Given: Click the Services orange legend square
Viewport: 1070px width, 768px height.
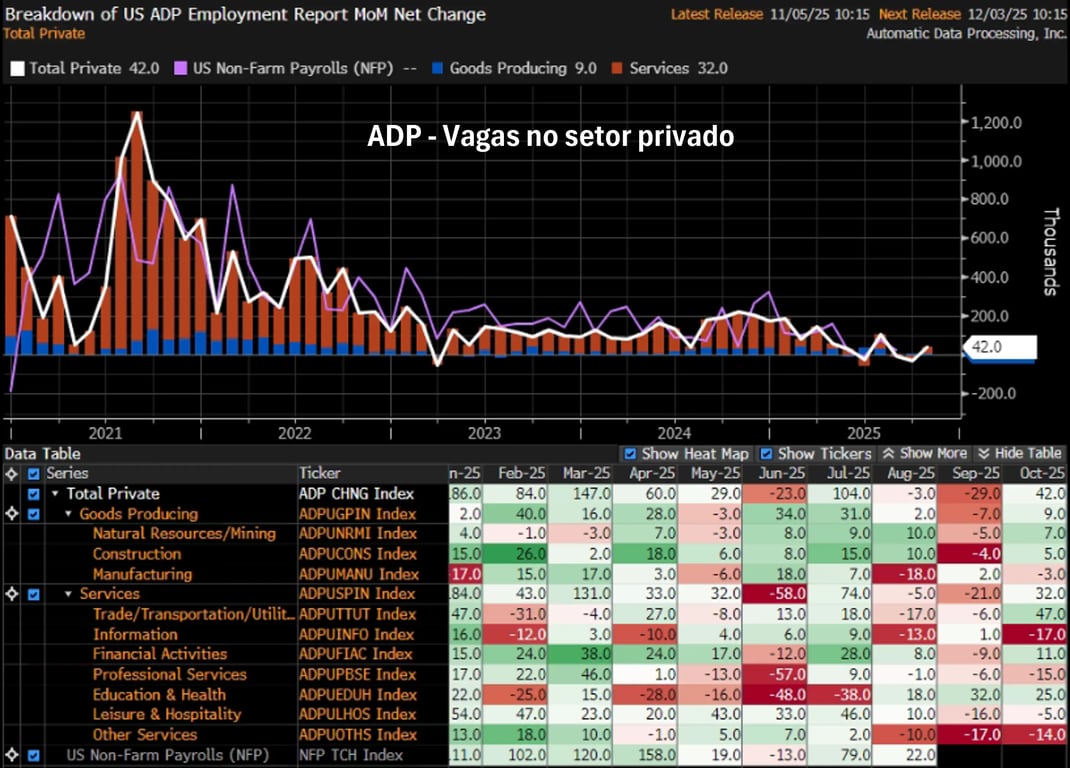Looking at the screenshot, I should tap(616, 69).
